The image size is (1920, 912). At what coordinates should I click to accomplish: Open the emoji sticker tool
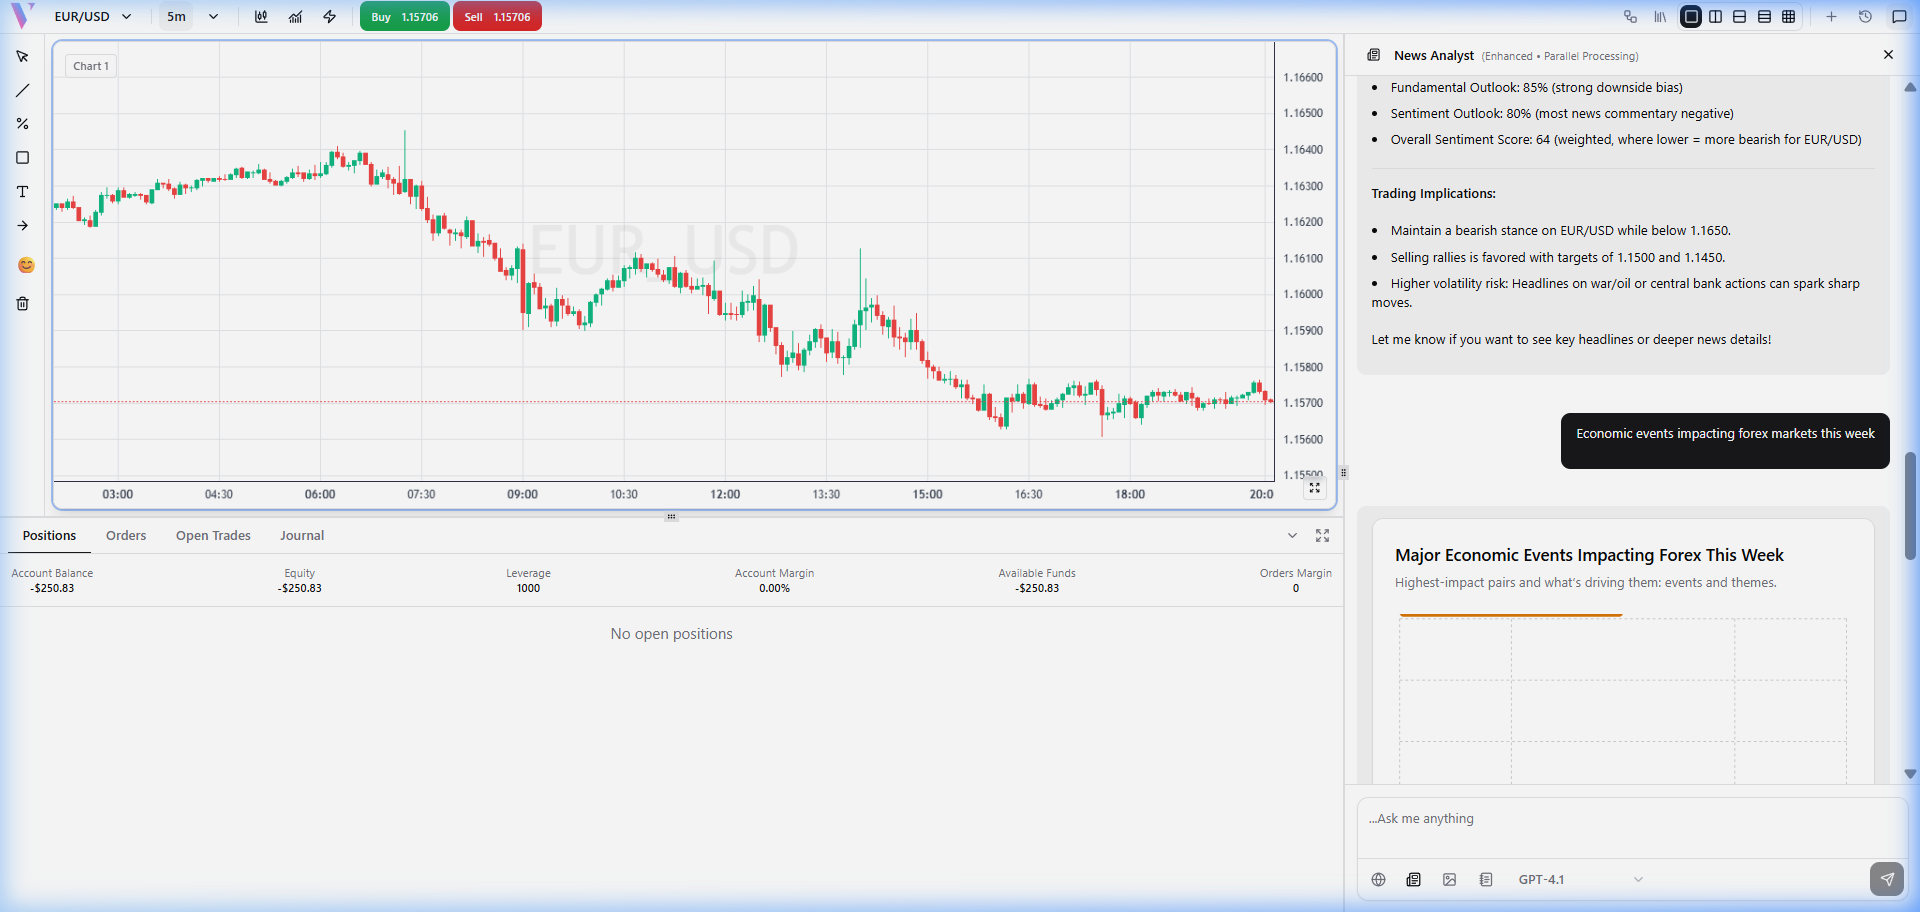[x=26, y=265]
